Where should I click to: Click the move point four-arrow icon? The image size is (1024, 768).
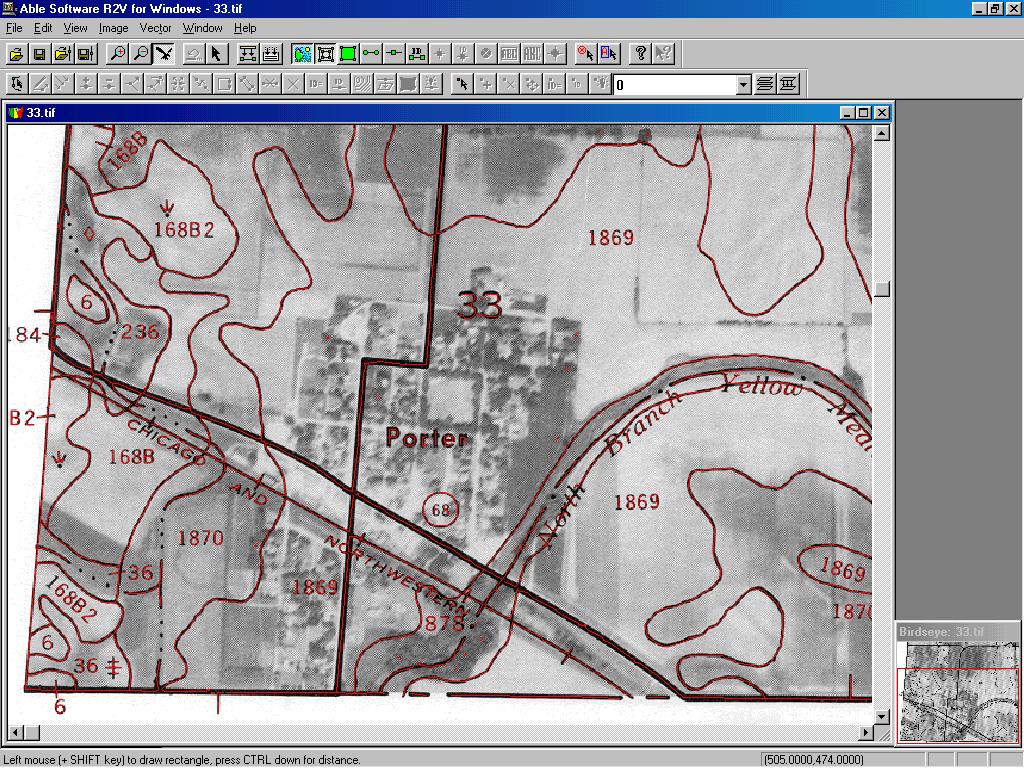click(532, 84)
